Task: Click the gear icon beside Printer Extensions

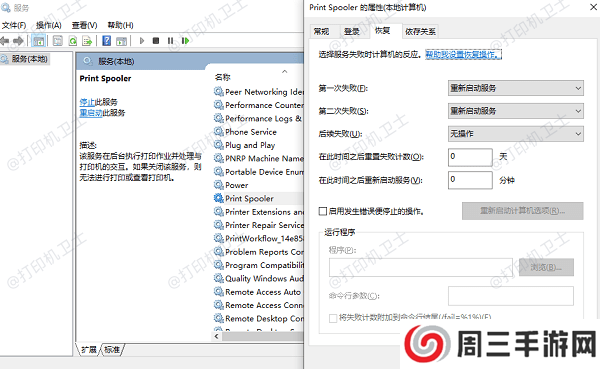Action: click(218, 212)
